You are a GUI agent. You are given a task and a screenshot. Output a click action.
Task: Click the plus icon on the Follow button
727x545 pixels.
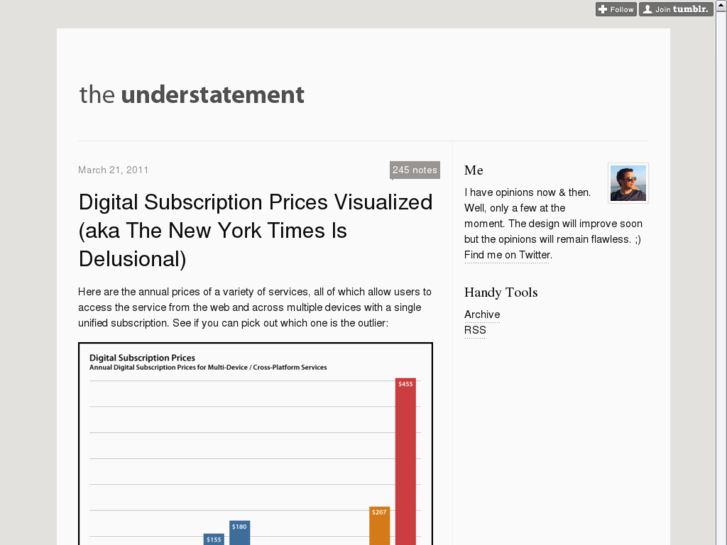[603, 9]
